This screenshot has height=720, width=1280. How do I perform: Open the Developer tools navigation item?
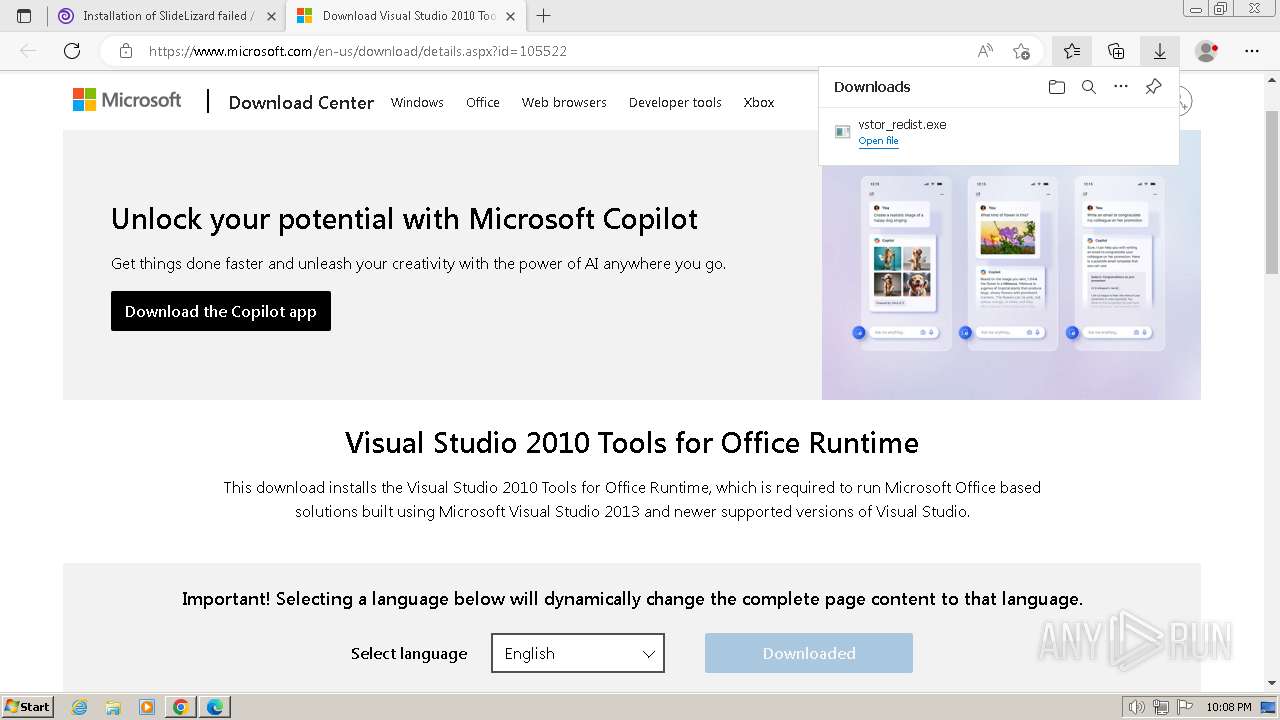pos(675,102)
